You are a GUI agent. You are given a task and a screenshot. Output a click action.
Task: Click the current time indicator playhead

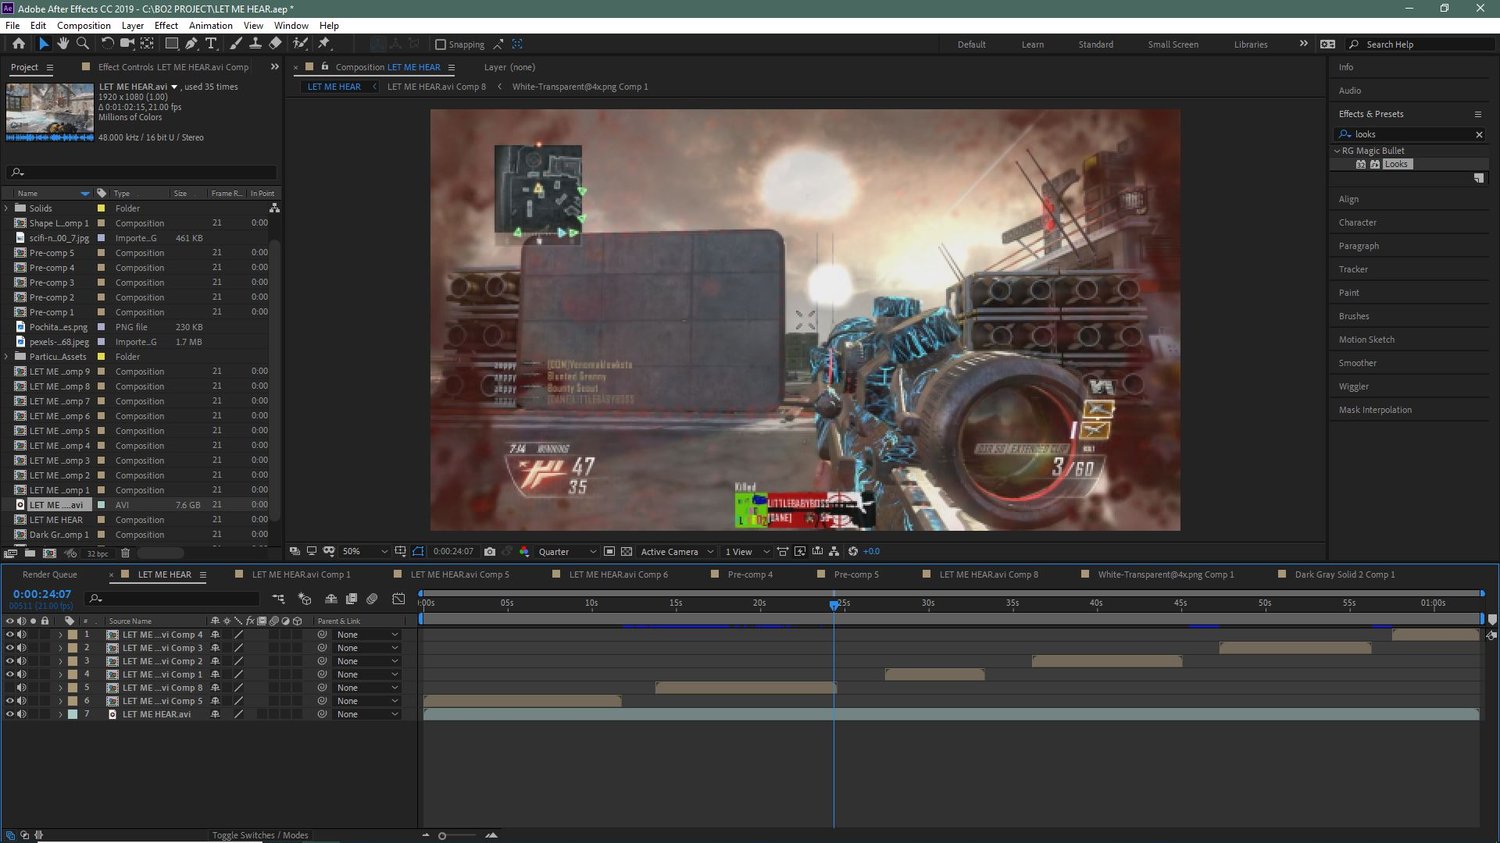(x=834, y=604)
